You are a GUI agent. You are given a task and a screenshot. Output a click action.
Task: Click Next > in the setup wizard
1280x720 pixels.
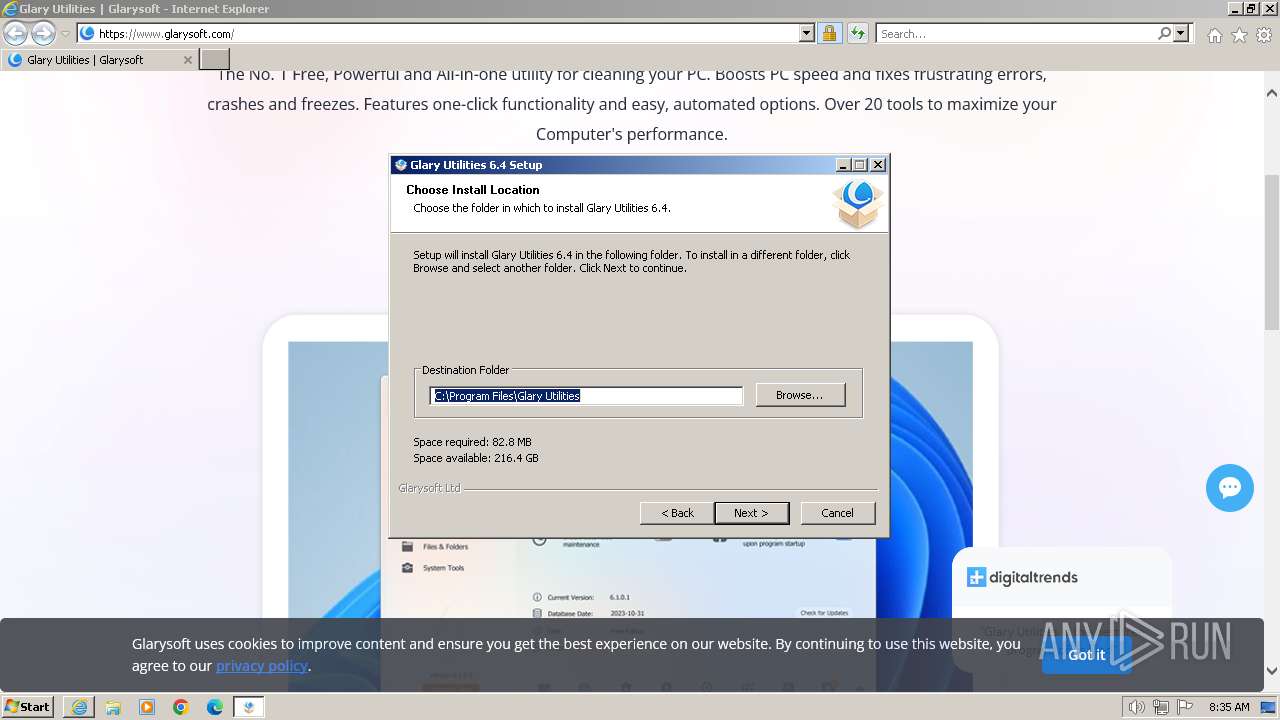751,513
